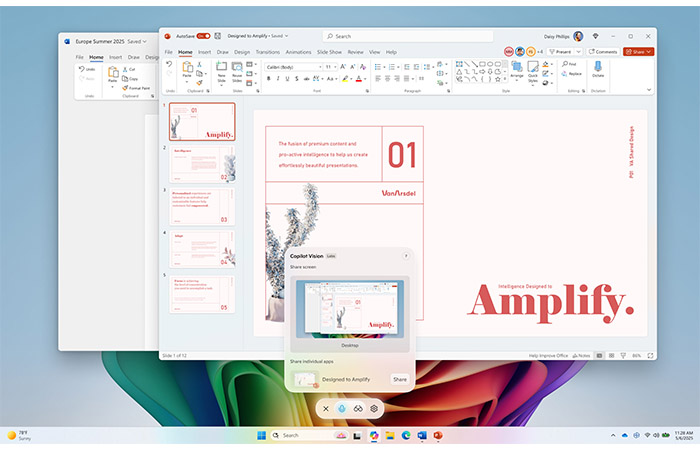Screen dimensions: 700x450
Task: Click the Undo arrow in PowerPoint ribbon
Action: (x=169, y=64)
